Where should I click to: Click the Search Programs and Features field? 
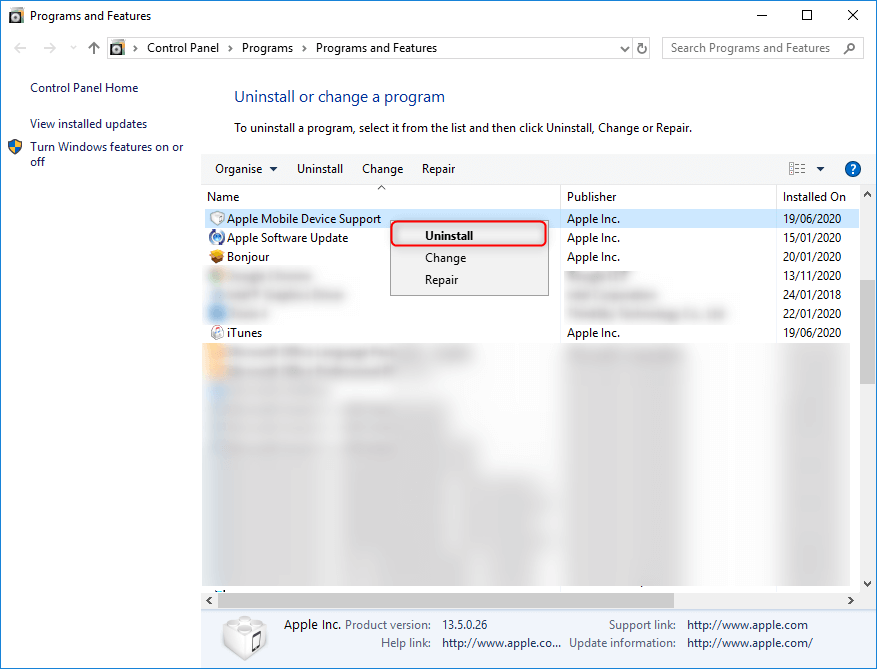pos(750,48)
